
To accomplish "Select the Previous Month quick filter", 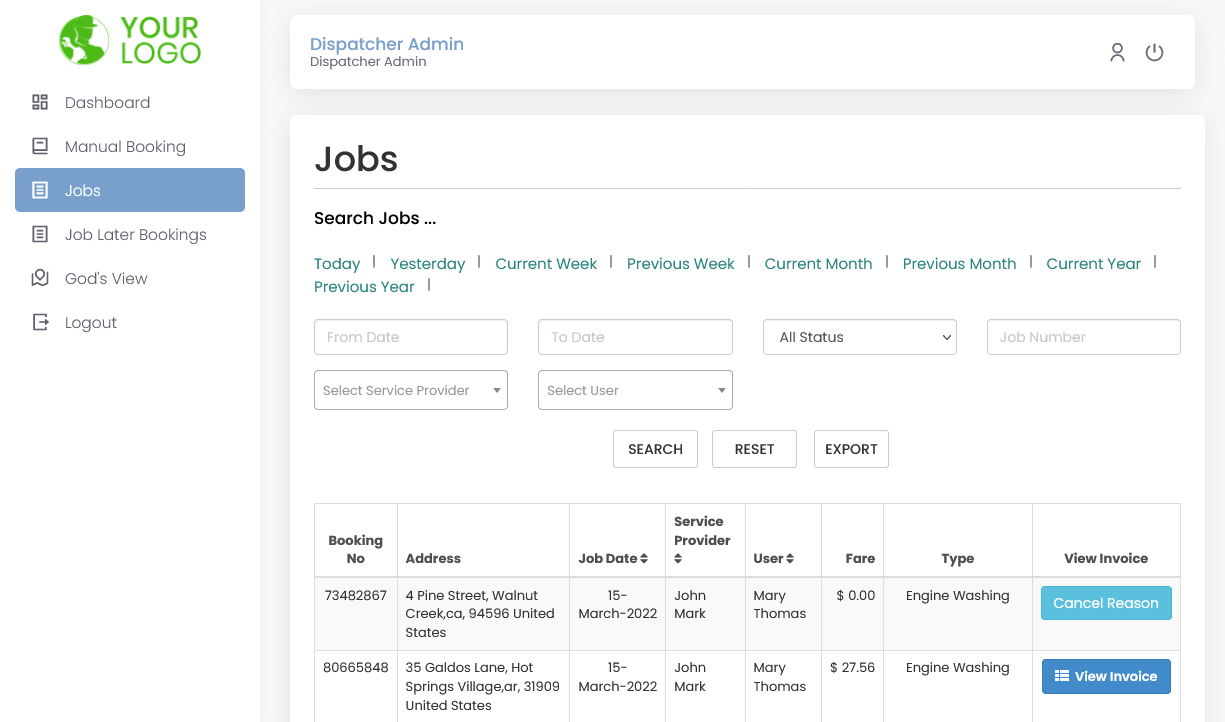I will 959,263.
